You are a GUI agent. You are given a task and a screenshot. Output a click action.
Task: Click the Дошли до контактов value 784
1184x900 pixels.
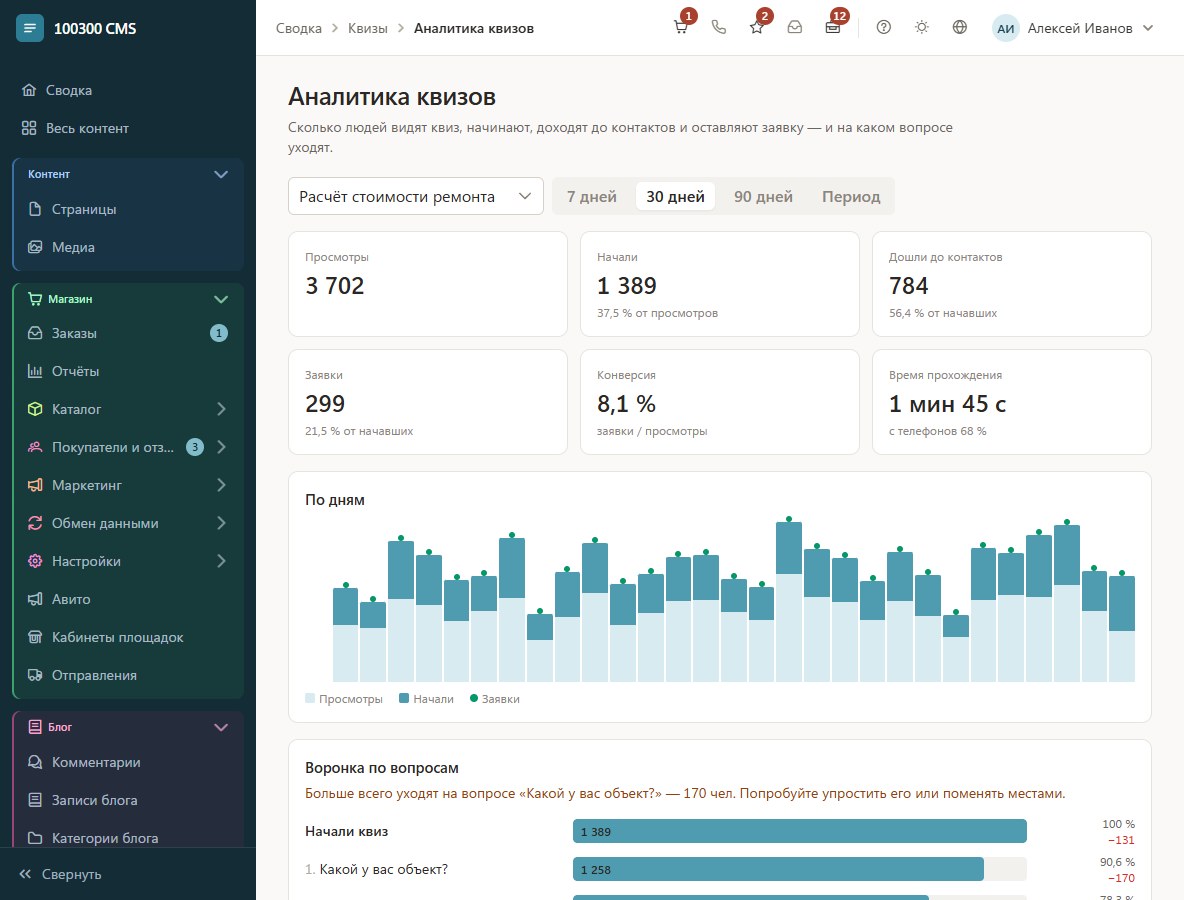point(908,285)
